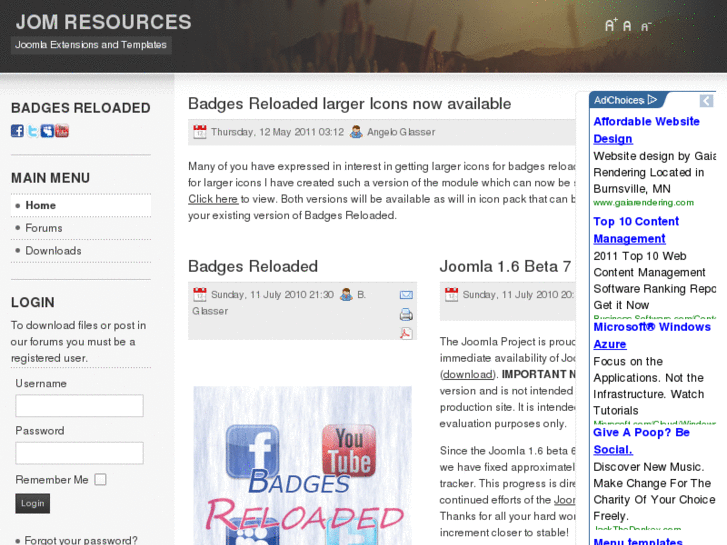Click the JOM RESOURCES site title
This screenshot has height=545, width=727.
(x=103, y=22)
